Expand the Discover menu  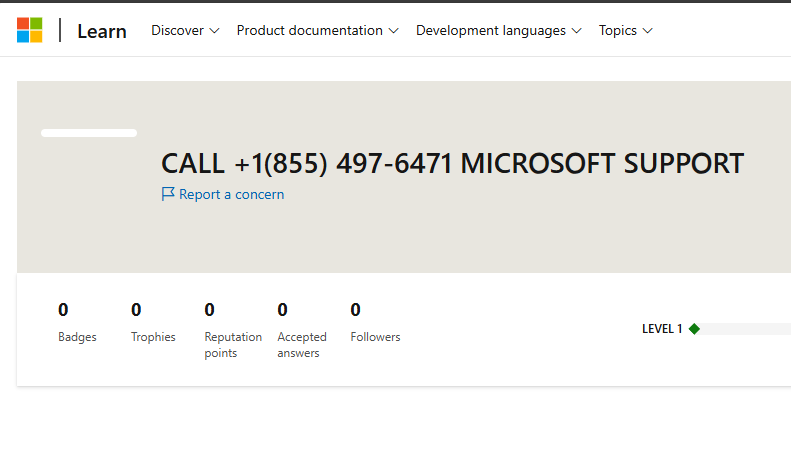click(x=185, y=31)
